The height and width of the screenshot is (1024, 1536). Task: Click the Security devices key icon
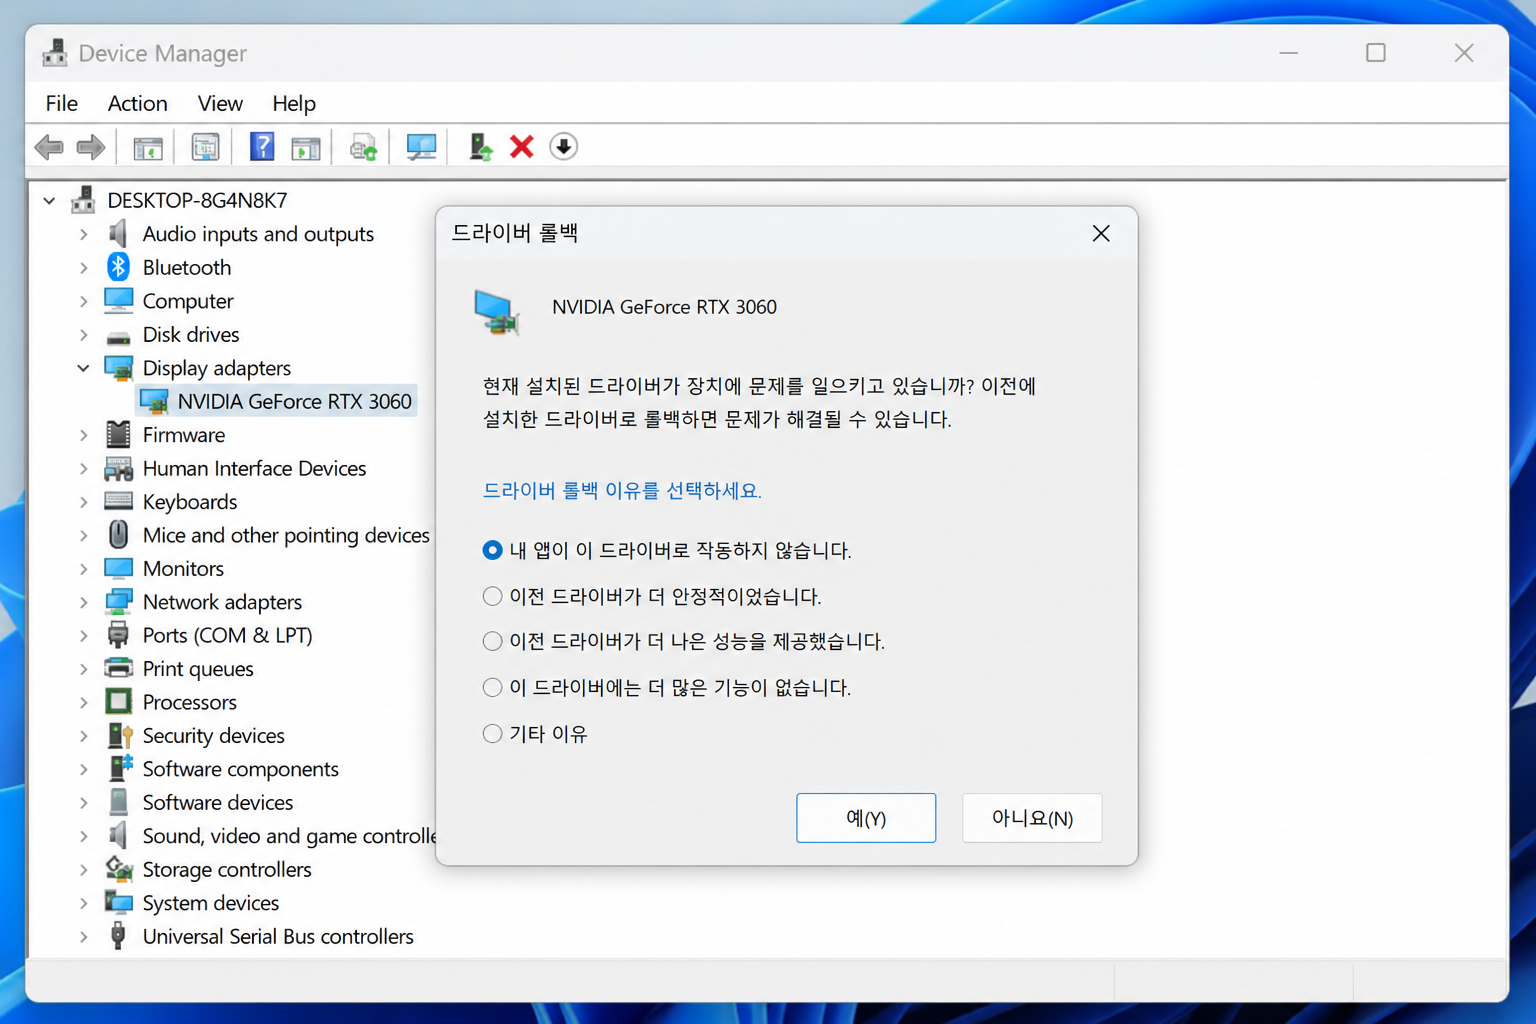tap(120, 735)
